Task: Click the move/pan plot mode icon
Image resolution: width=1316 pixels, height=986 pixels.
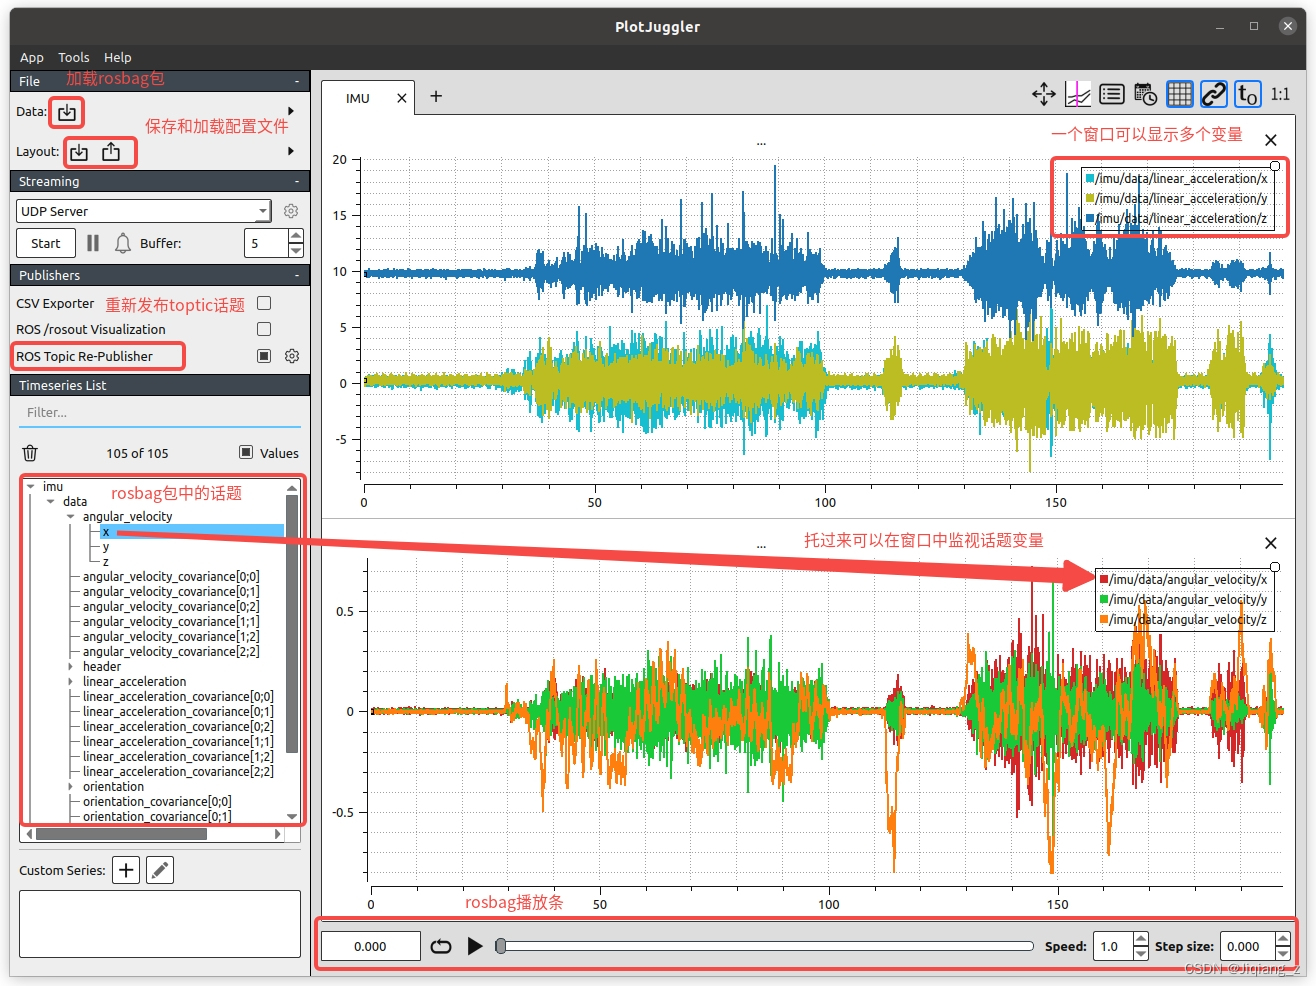Action: 1044,94
